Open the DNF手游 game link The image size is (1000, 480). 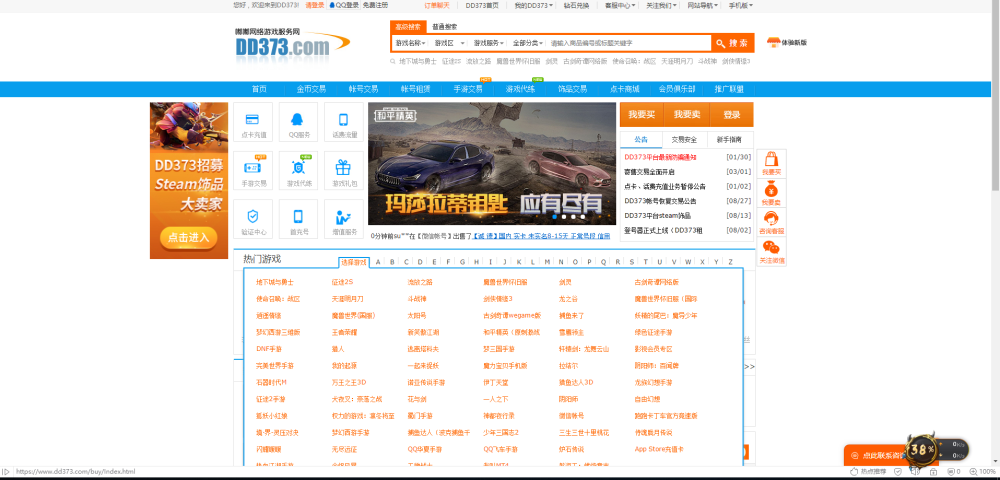(x=268, y=349)
